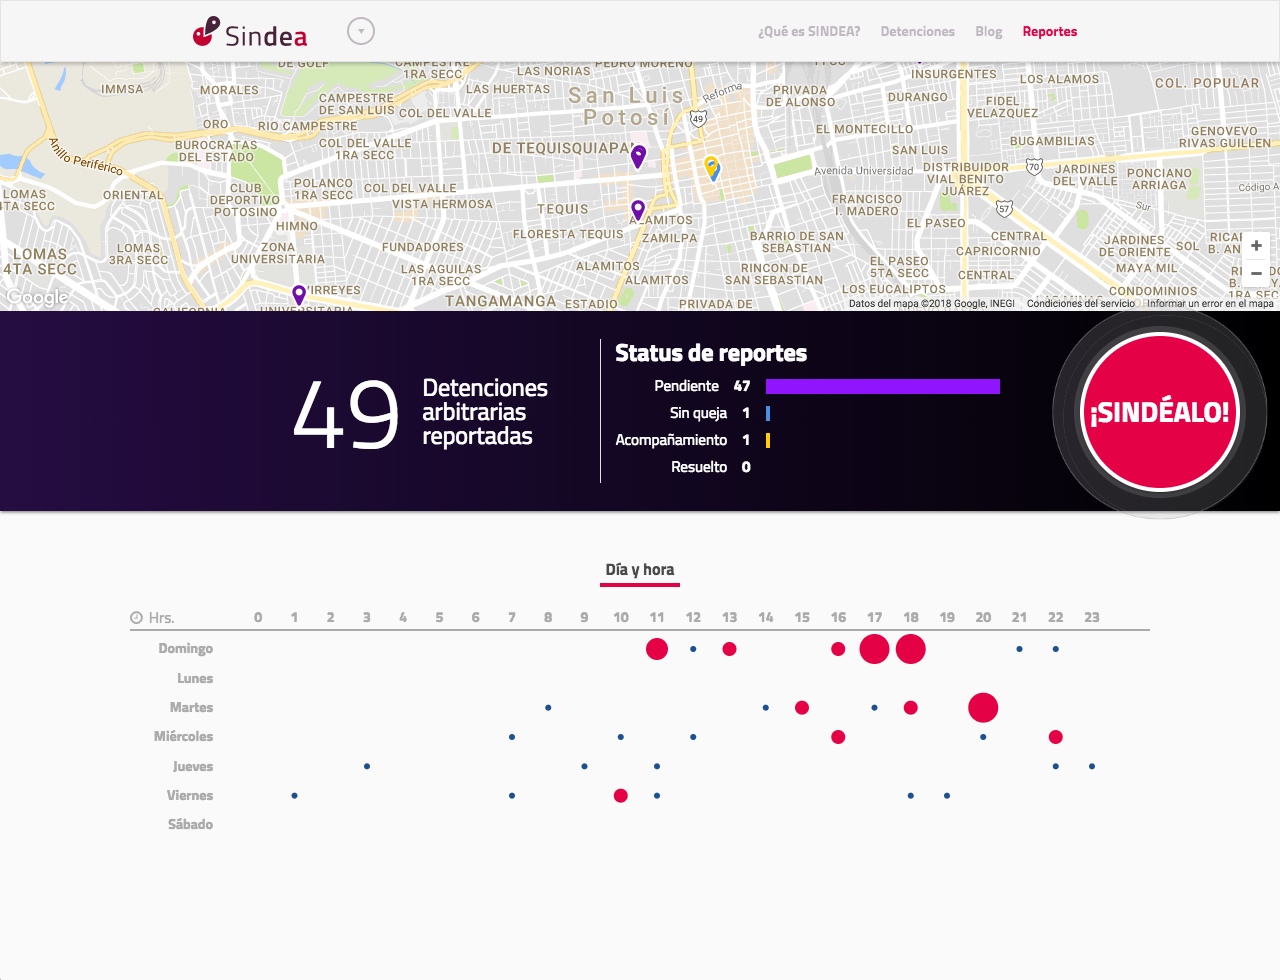This screenshot has height=980, width=1280.
Task: Zoom out the map with minus
Action: coord(1256,273)
